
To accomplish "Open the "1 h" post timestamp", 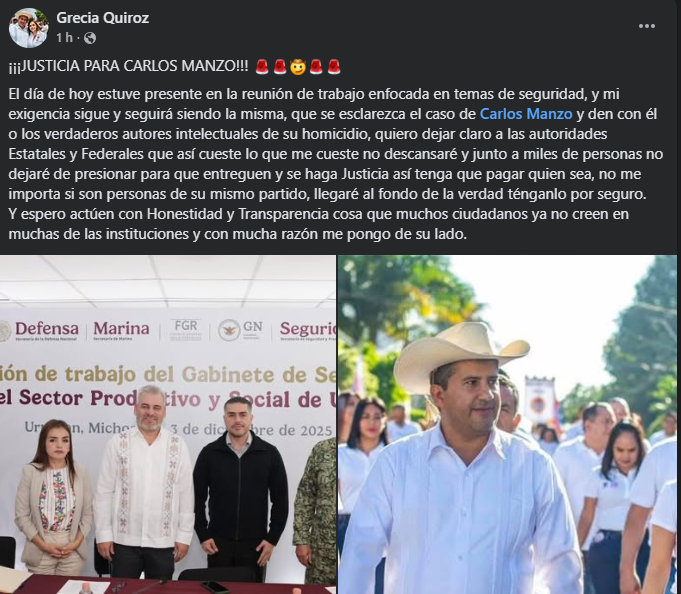I will pyautogui.click(x=64, y=38).
